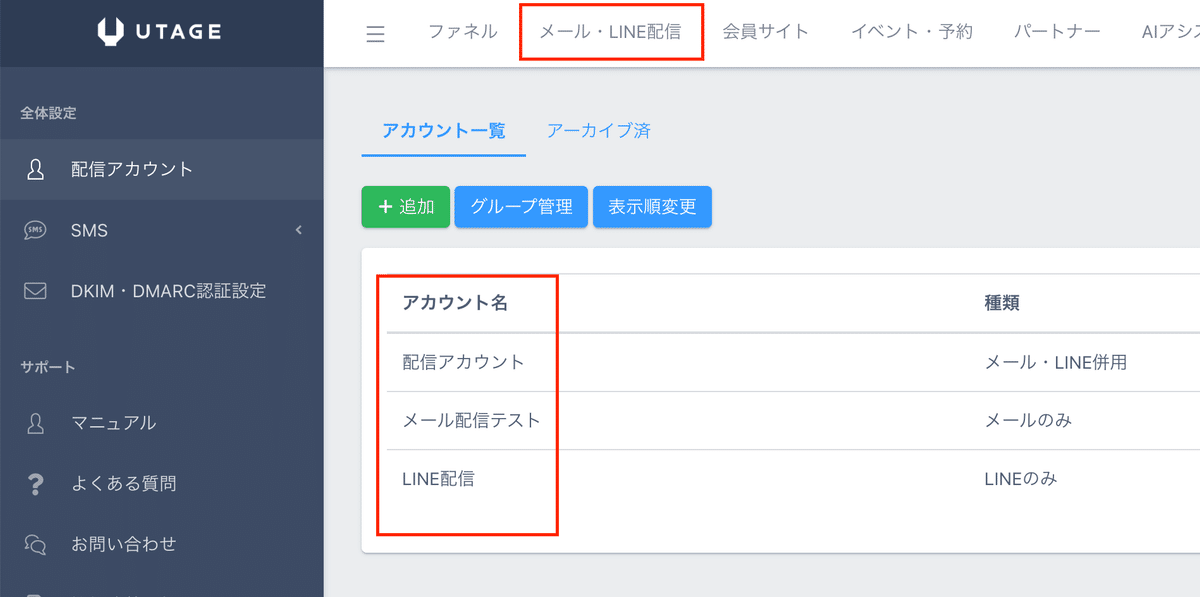Open マニュアル in the sidebar
The image size is (1200, 597).
click(x=162, y=423)
